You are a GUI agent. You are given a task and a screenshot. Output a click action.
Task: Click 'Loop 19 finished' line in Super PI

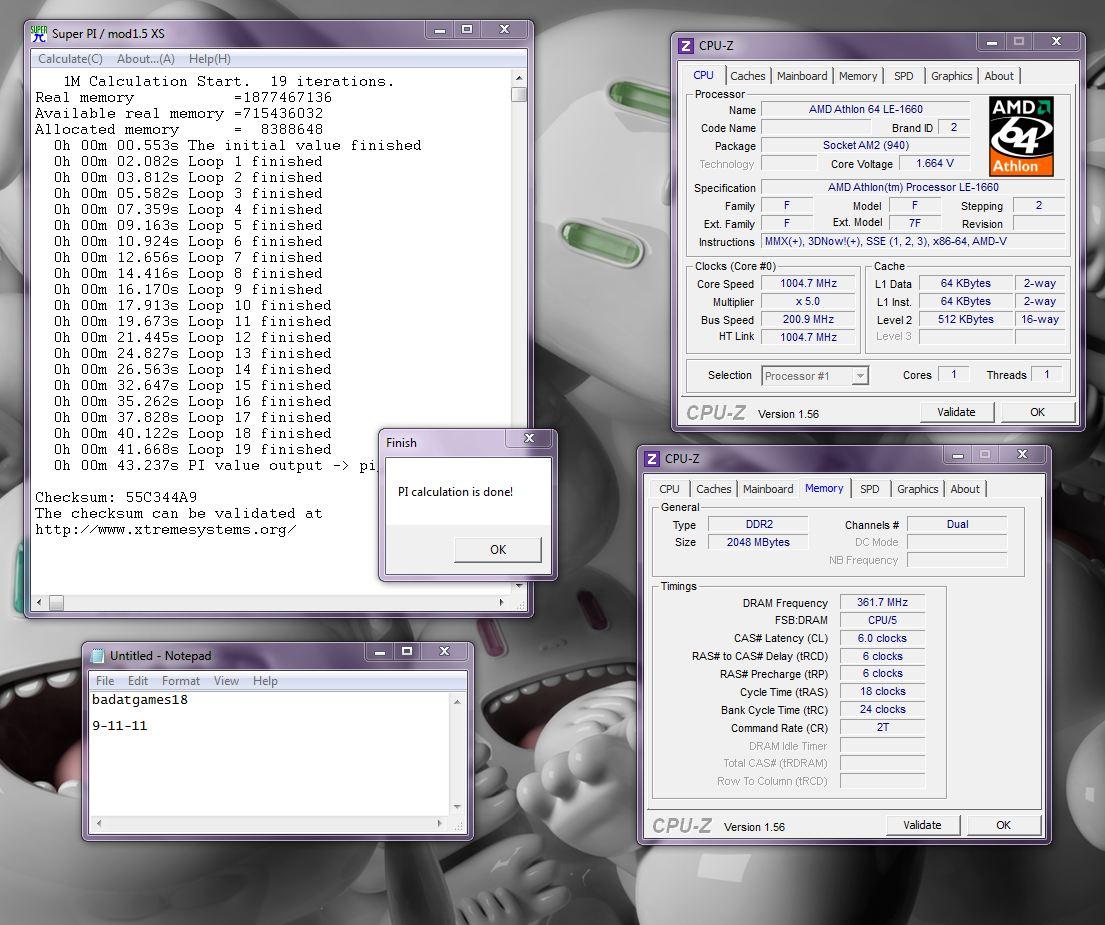pos(259,449)
